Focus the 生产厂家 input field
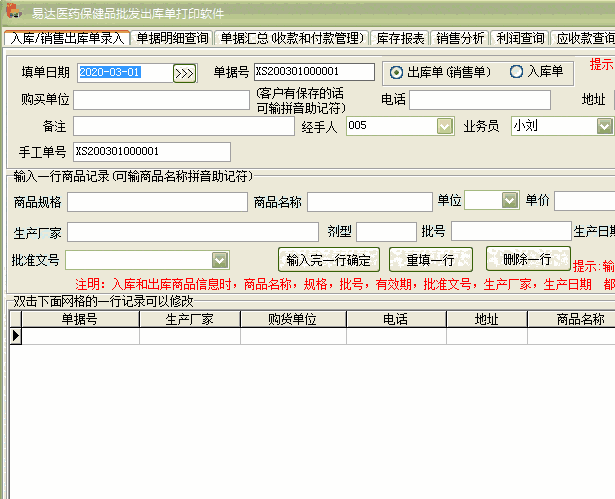Image resolution: width=615 pixels, height=499 pixels. point(193,232)
